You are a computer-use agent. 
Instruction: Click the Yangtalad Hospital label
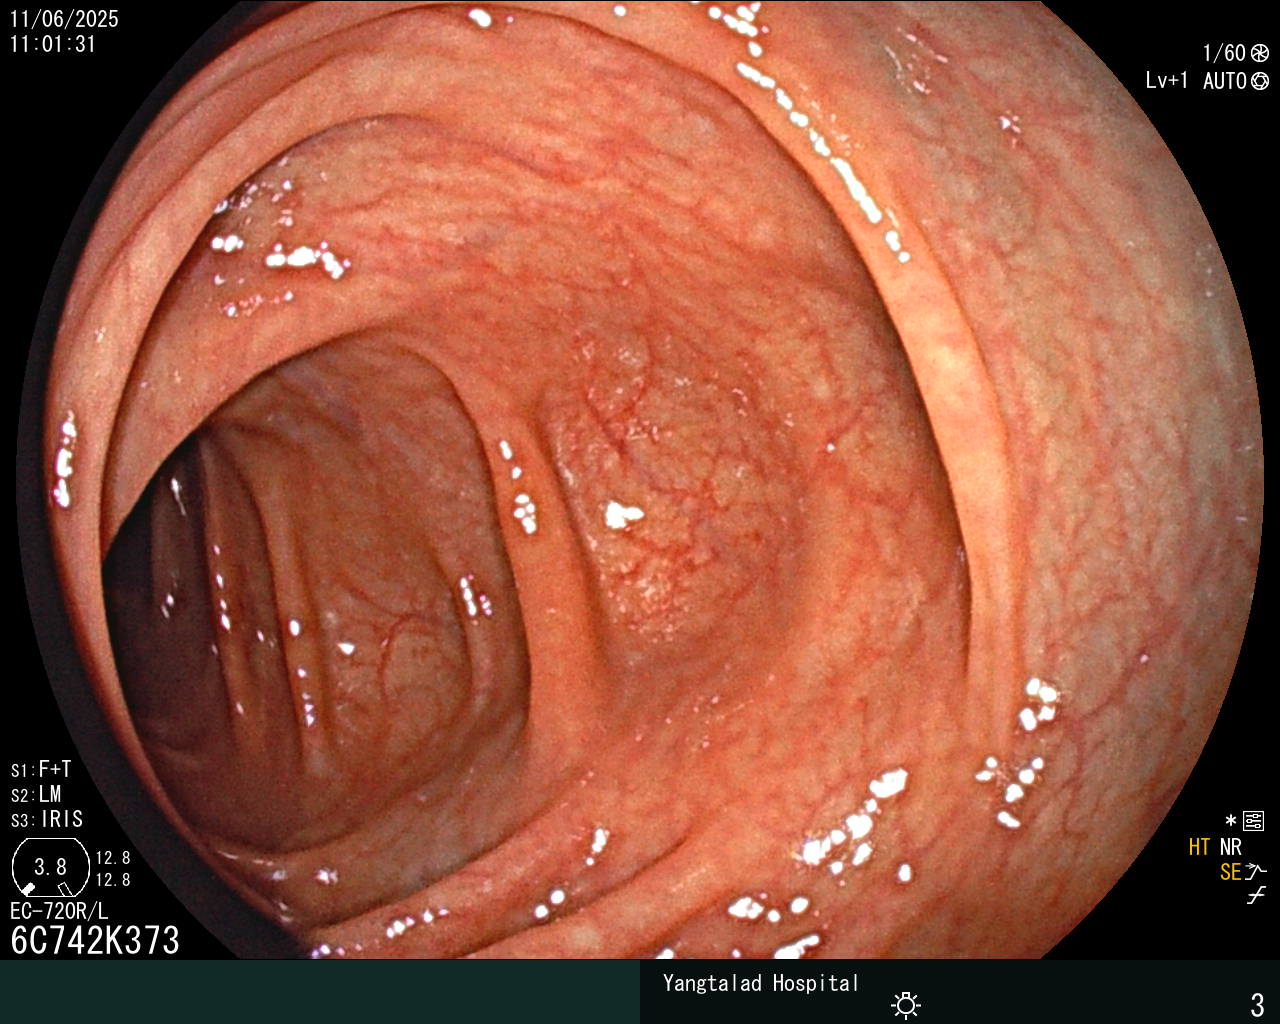[x=760, y=983]
